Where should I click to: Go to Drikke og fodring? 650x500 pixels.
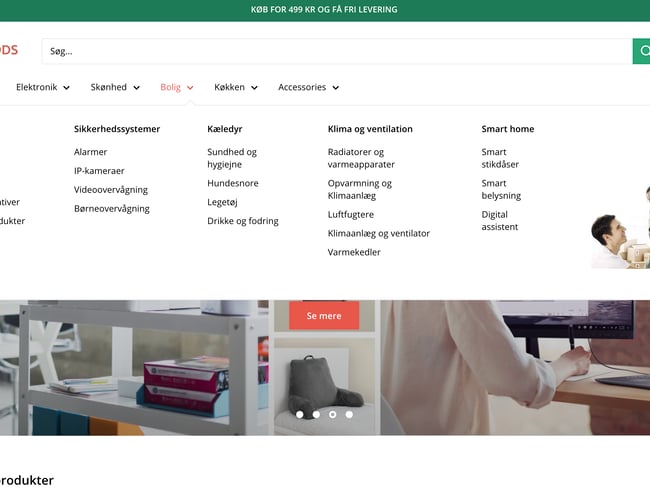point(243,221)
